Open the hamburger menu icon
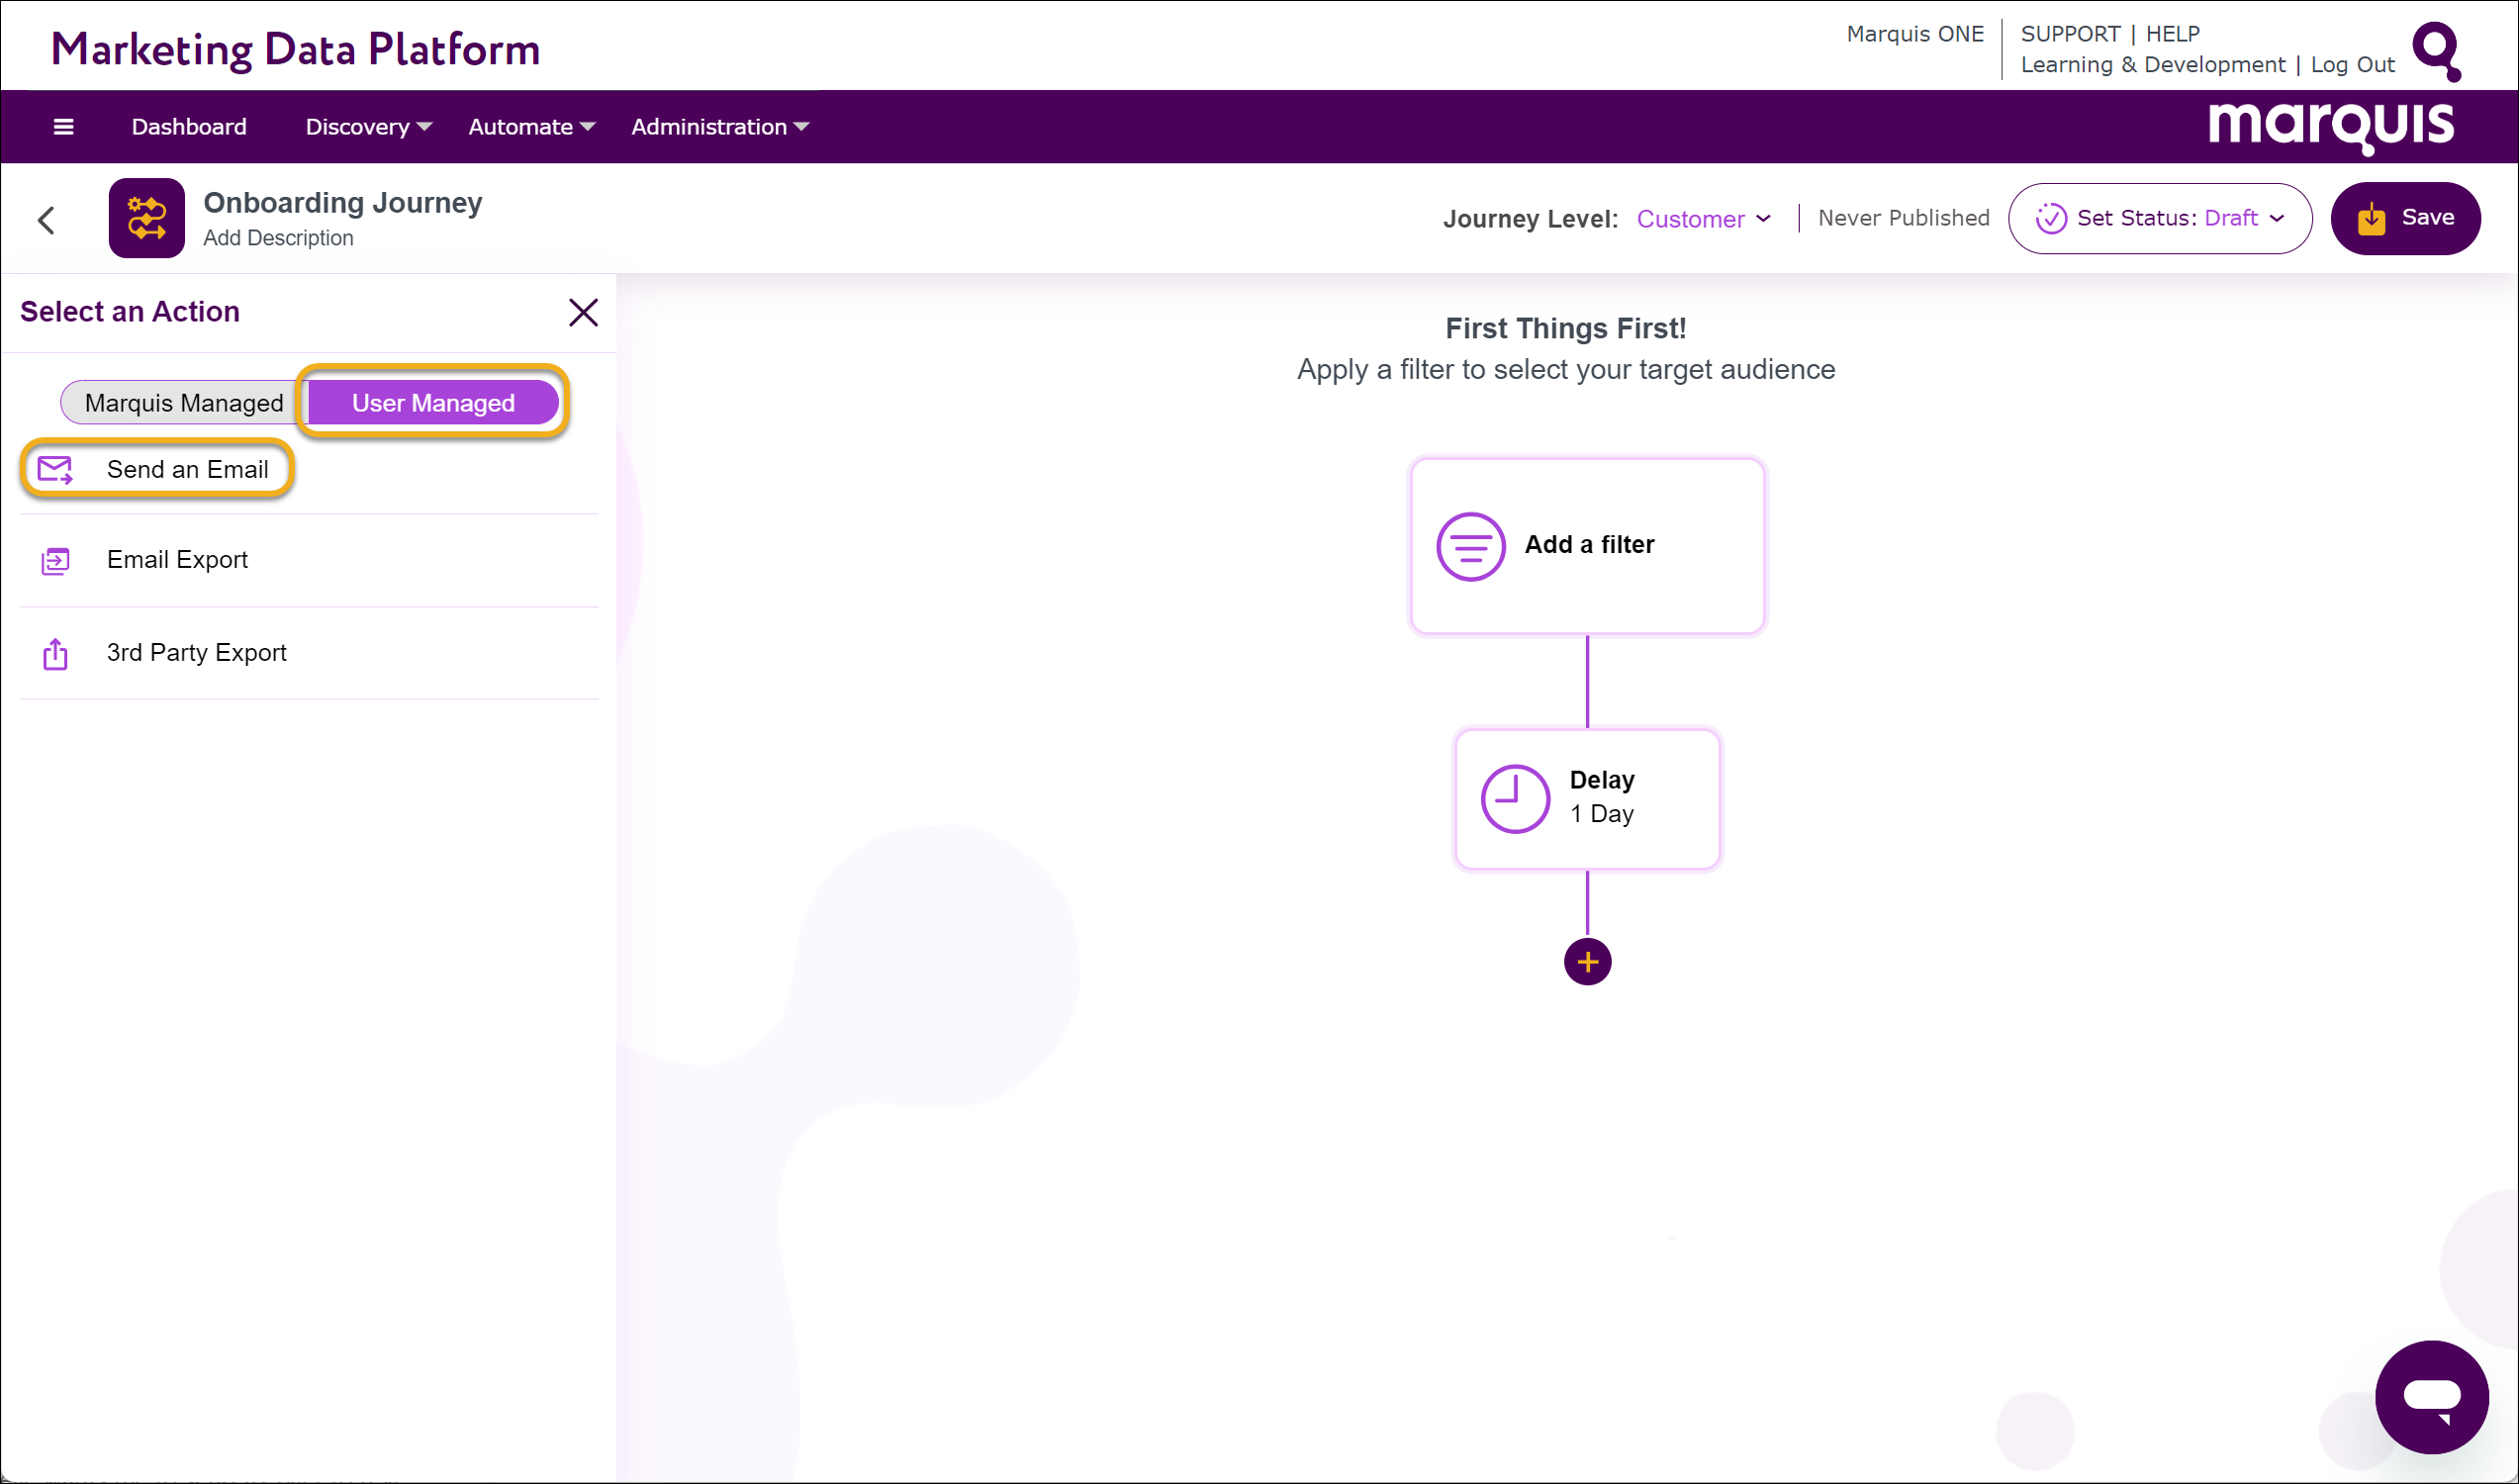Image resolution: width=2519 pixels, height=1484 pixels. coord(63,127)
